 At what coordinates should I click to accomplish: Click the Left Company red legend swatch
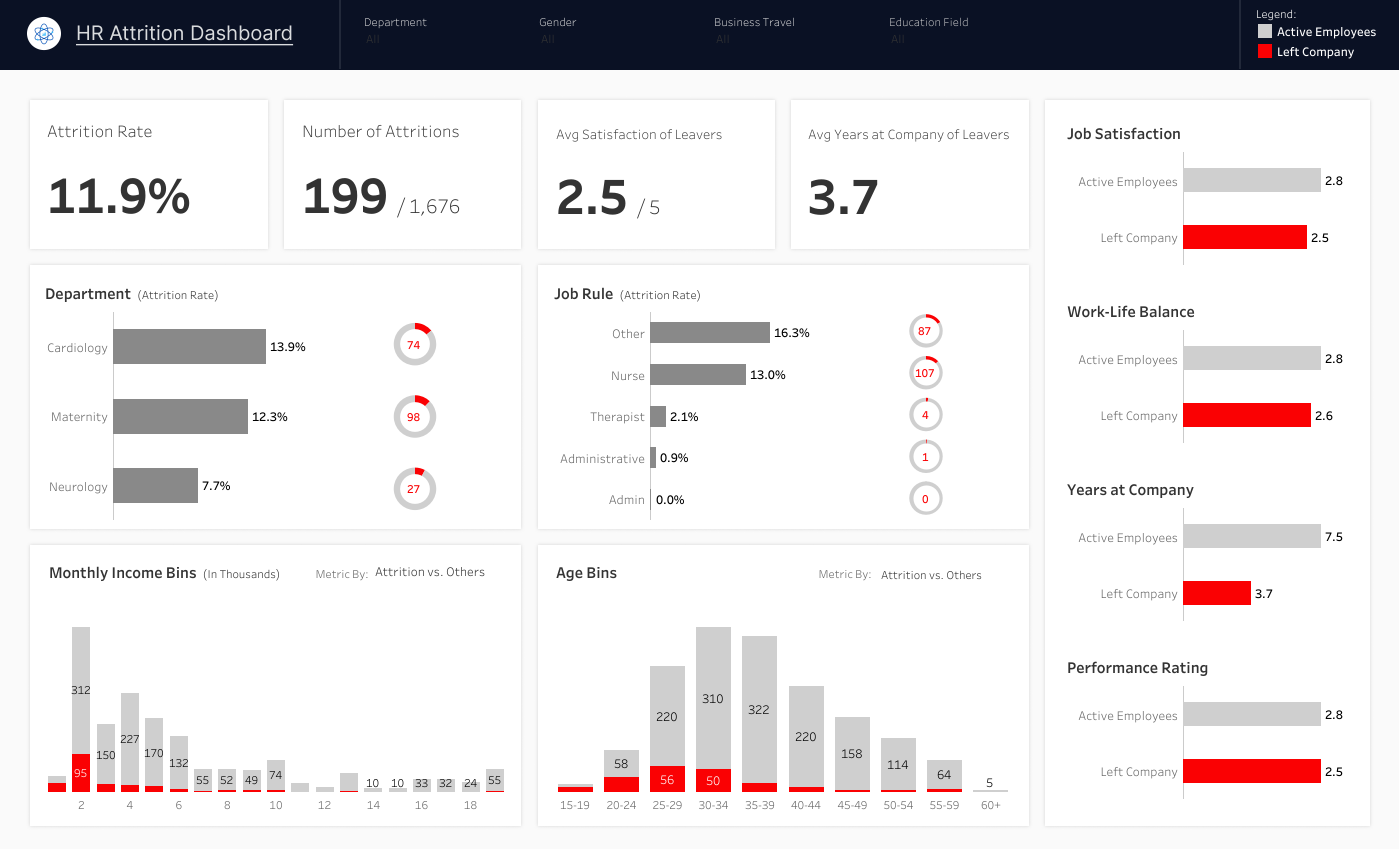(x=1265, y=51)
